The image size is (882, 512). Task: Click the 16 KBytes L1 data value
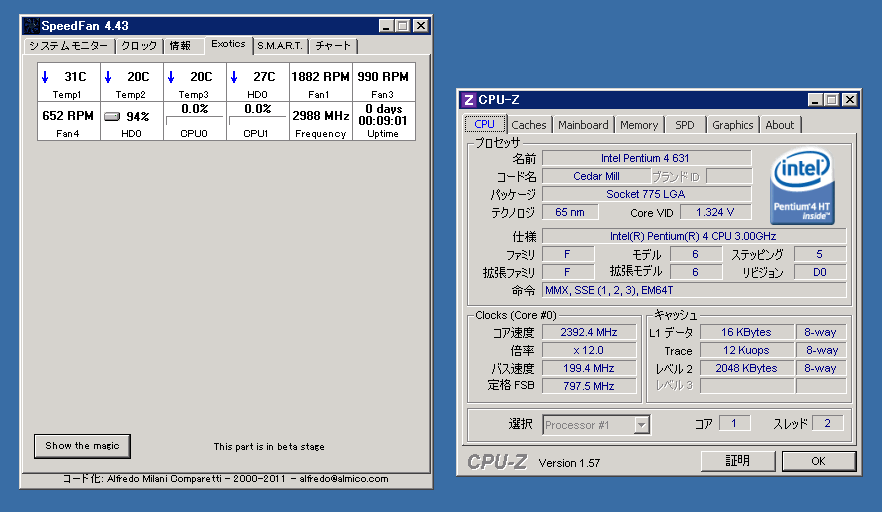(746, 332)
